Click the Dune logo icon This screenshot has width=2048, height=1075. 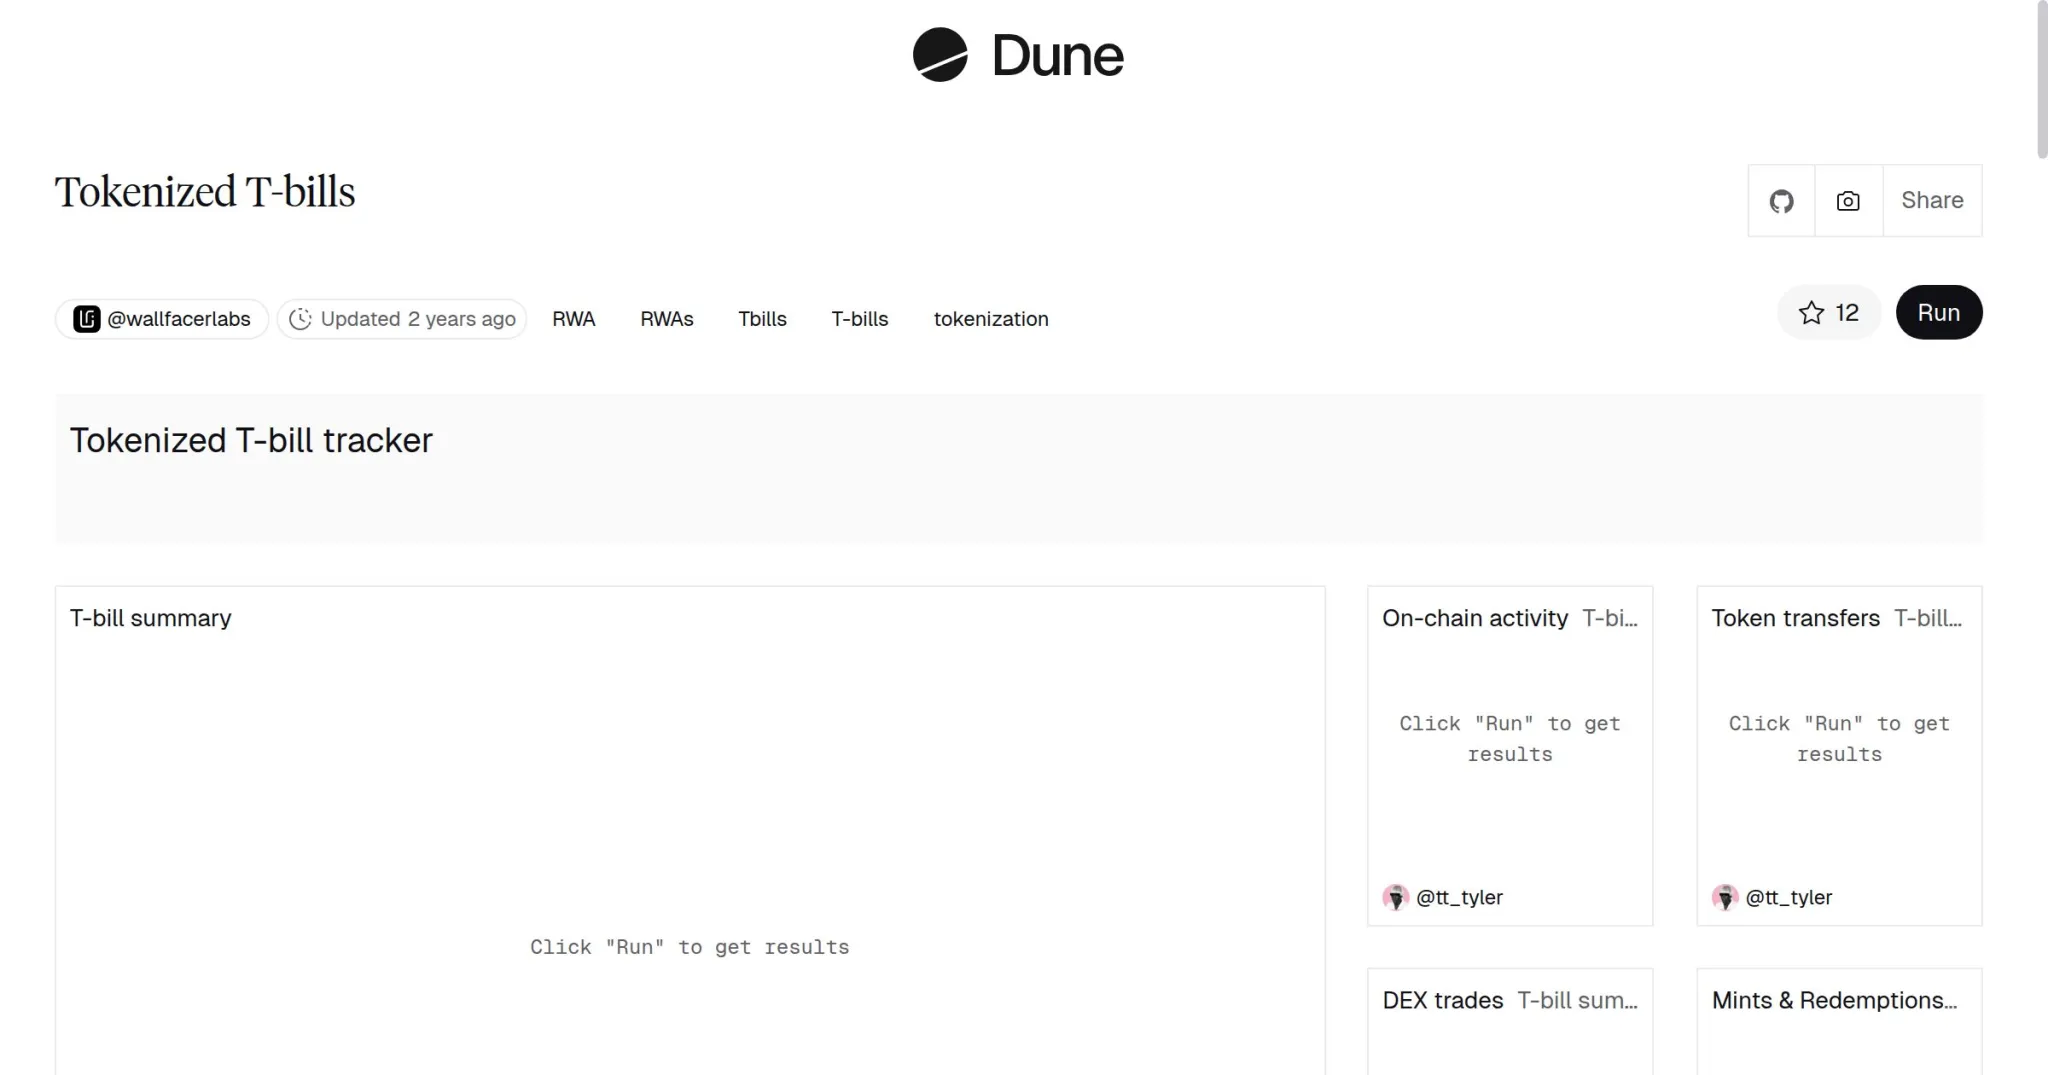pos(940,55)
